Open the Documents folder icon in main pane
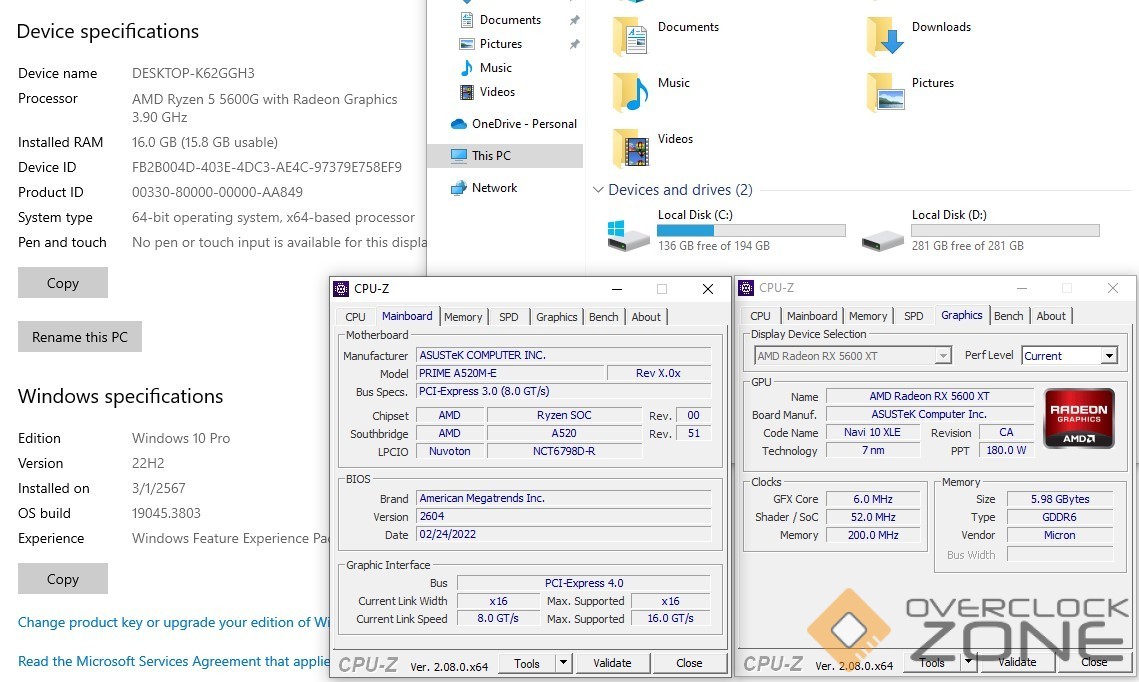The image size is (1139, 682). point(630,35)
